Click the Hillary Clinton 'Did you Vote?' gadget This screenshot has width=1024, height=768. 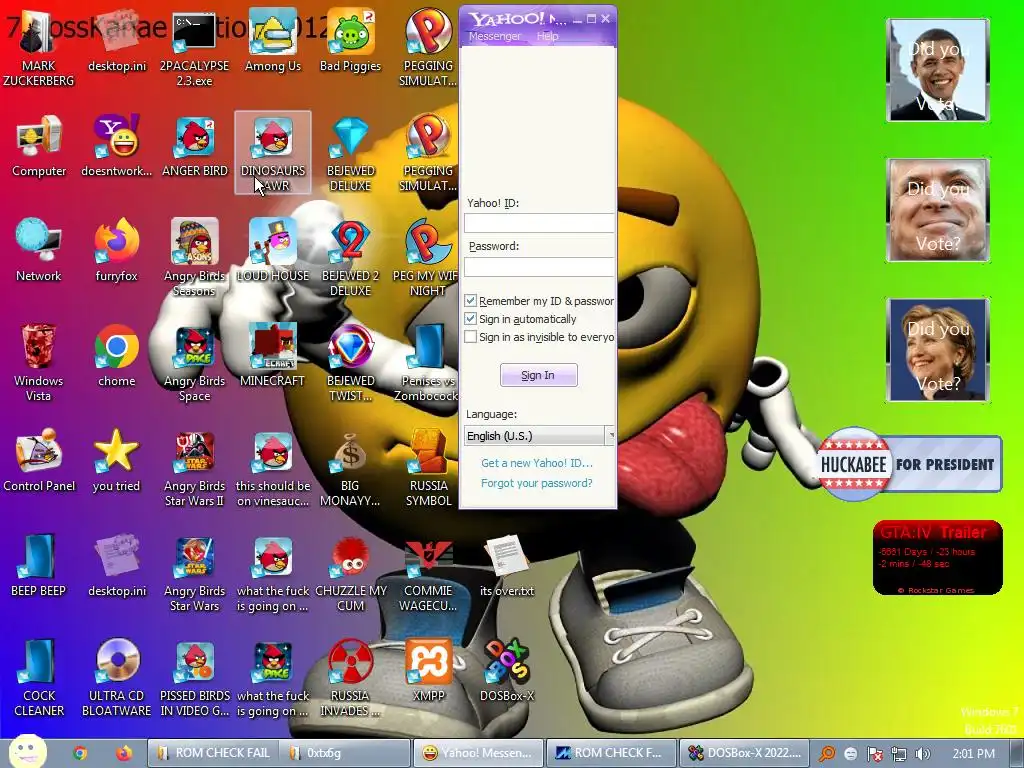click(938, 349)
